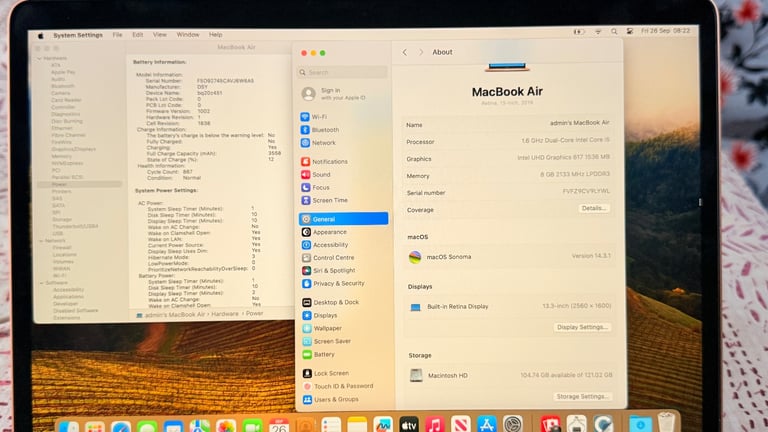This screenshot has width=768, height=432.
Task: Open Calendar from the Dock
Action: [x=279, y=425]
